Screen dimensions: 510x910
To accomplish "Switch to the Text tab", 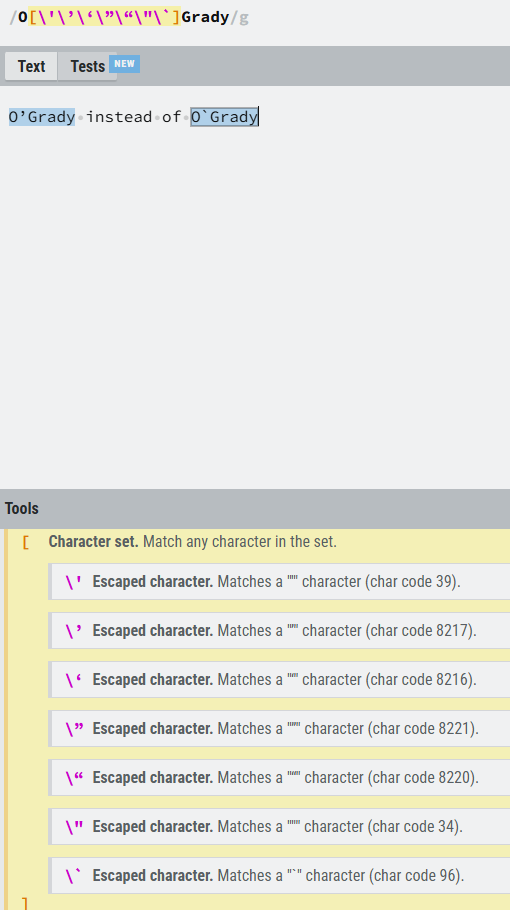I will click(31, 66).
